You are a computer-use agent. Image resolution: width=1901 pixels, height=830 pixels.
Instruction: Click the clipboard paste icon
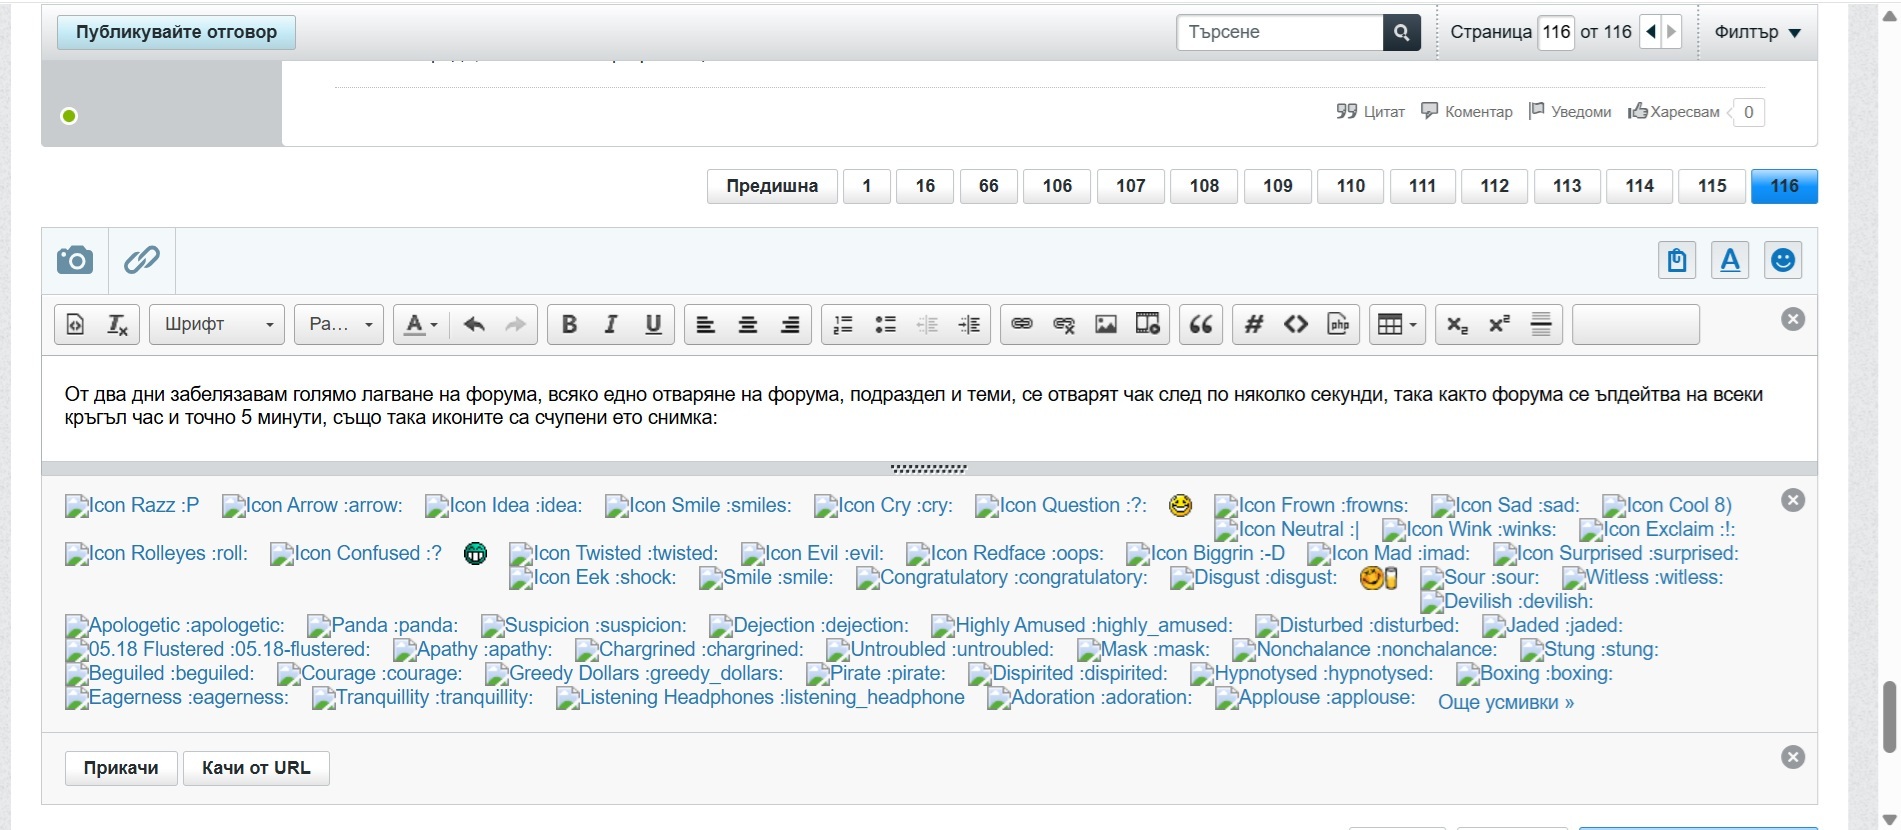coord(1677,261)
